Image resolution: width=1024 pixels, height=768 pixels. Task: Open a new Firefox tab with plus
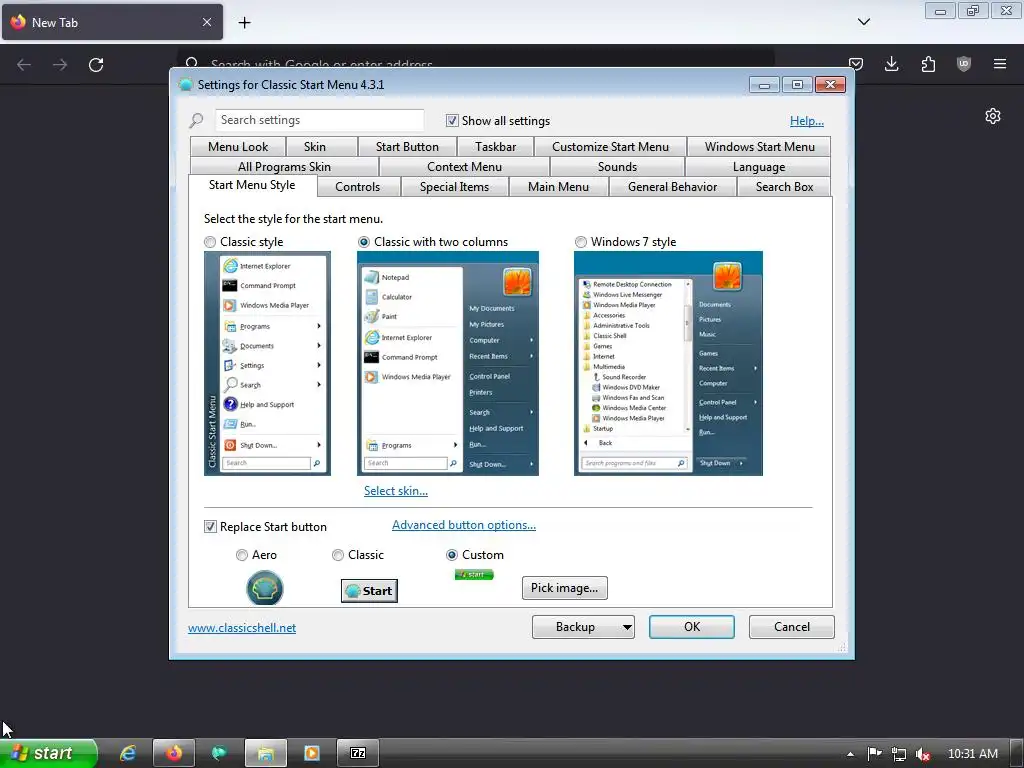tap(244, 23)
